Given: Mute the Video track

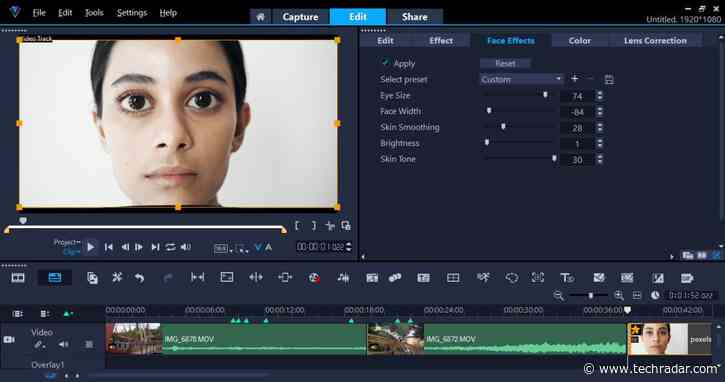Looking at the screenshot, I should pyautogui.click(x=63, y=345).
